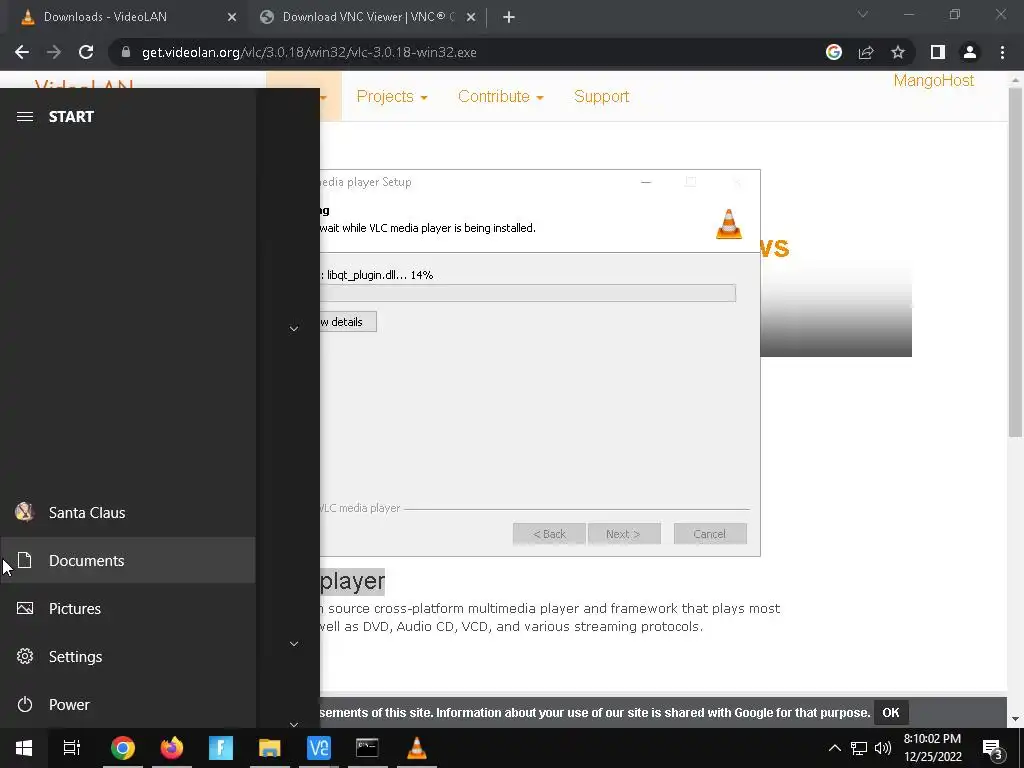
Task: Open the notification center icon
Action: 993,748
